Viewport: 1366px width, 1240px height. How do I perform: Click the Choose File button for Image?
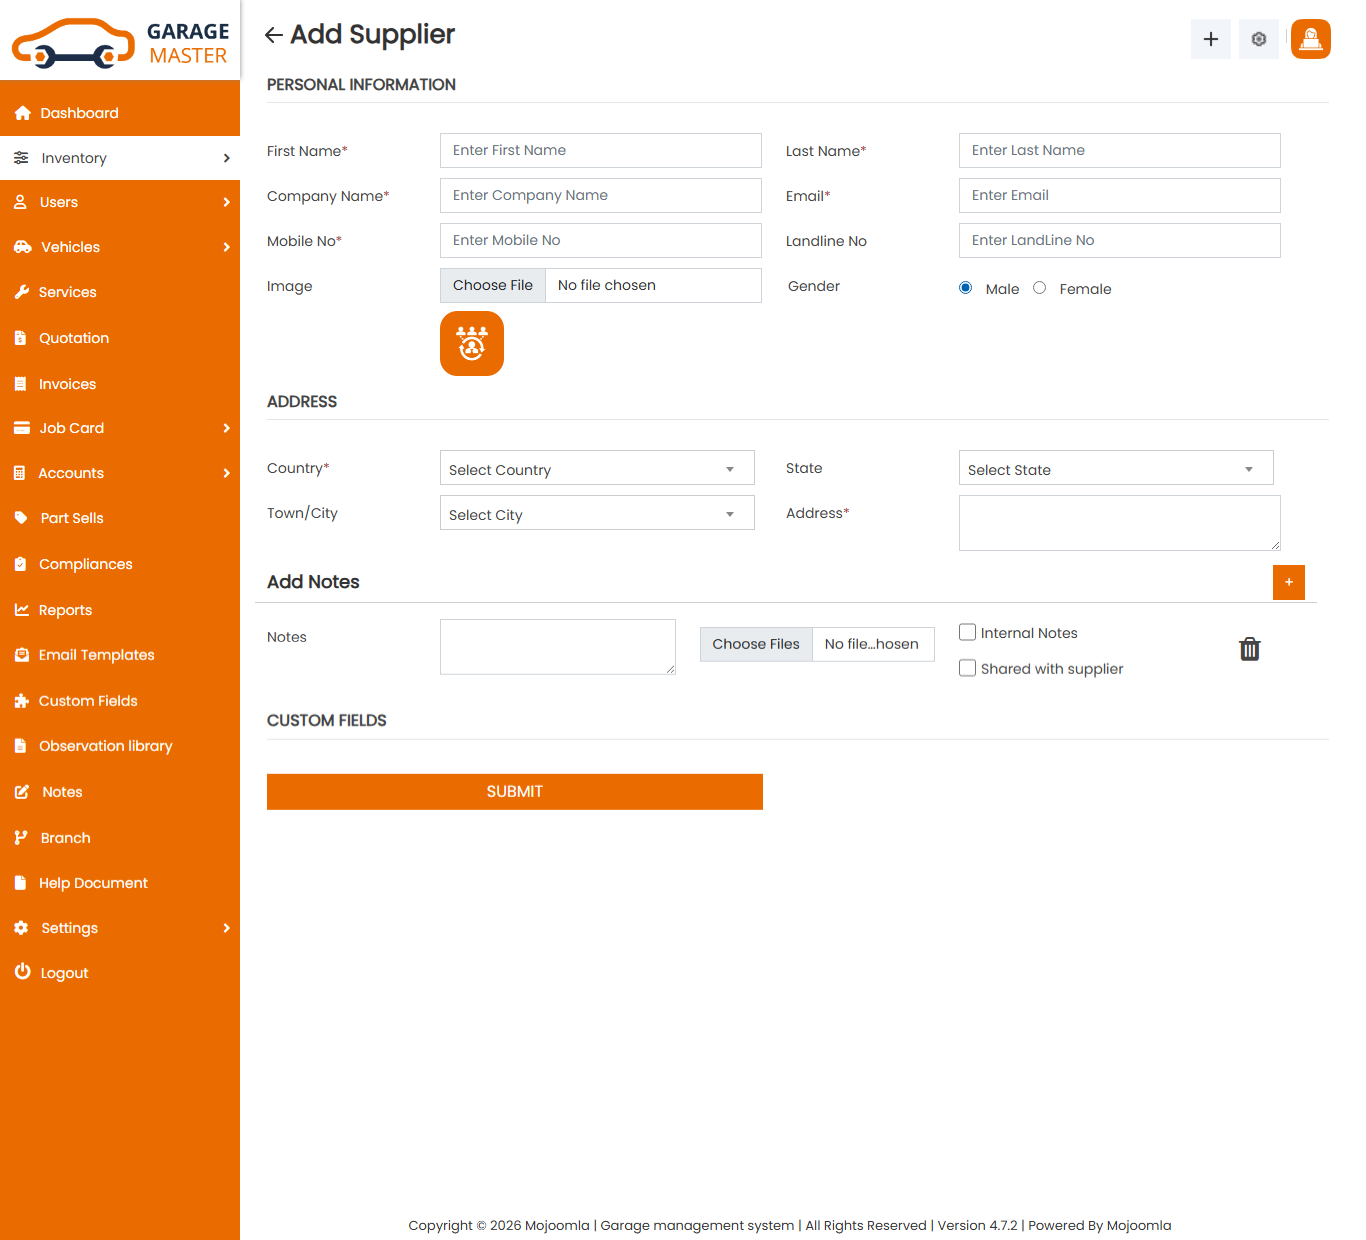point(492,285)
